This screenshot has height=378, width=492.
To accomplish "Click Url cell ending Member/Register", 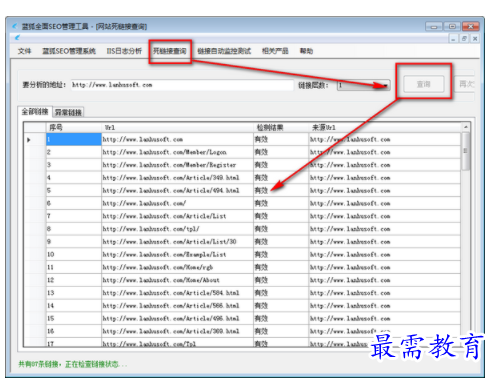I will [x=177, y=165].
